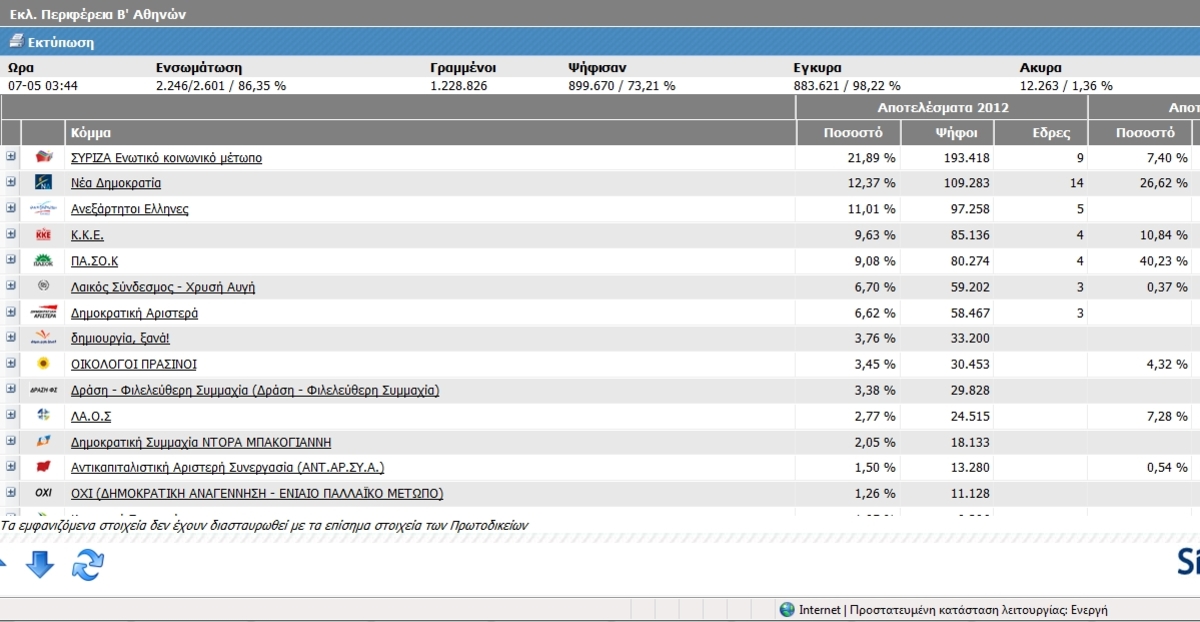Image resolution: width=1200 pixels, height=622 pixels.
Task: Expand the ΑΝΤ.ΑΡ.ΣΥ.Α. row
Action: point(11,466)
